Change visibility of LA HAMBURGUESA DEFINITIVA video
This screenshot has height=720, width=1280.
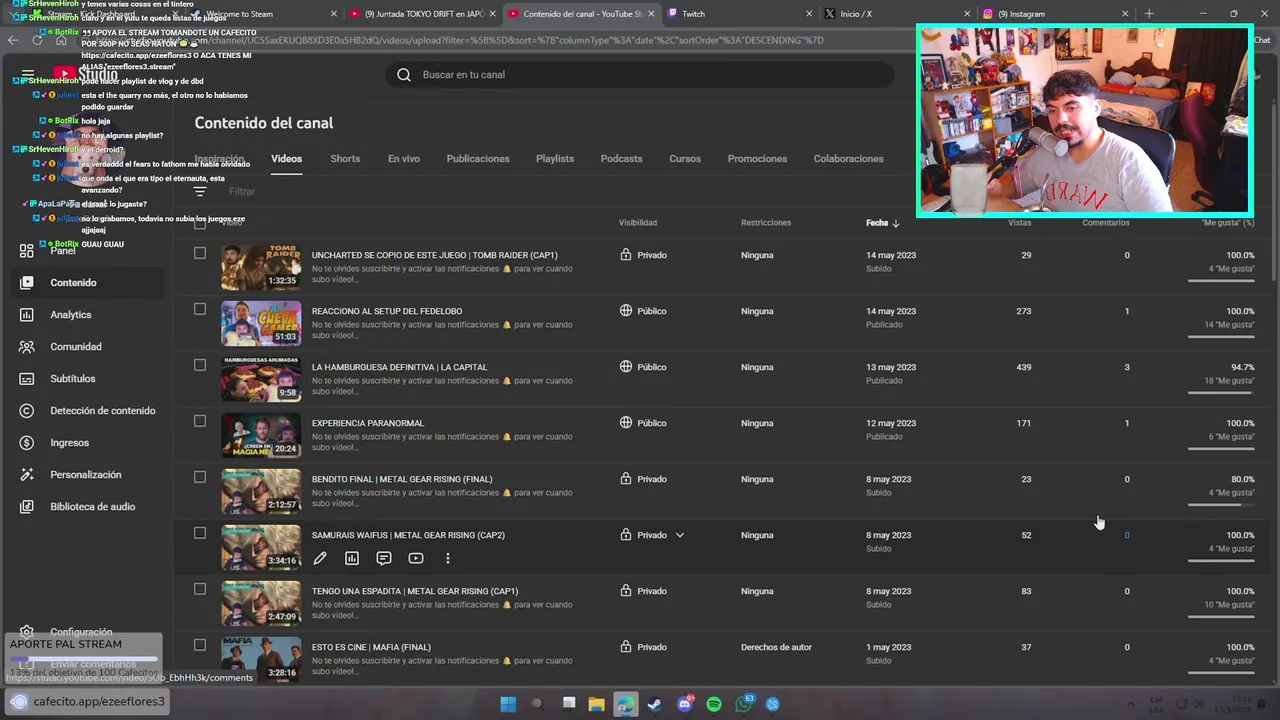643,367
